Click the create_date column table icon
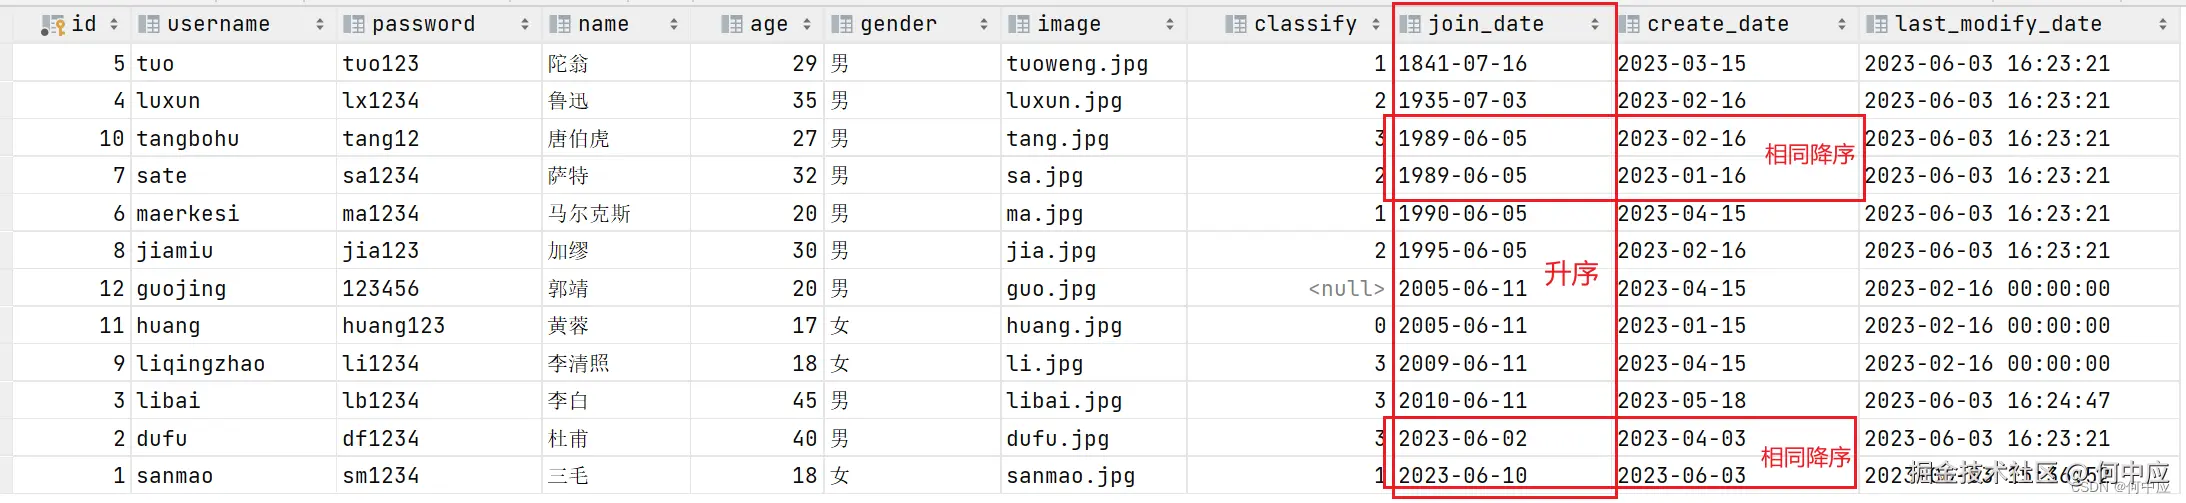This screenshot has height=503, width=2186. click(1629, 24)
